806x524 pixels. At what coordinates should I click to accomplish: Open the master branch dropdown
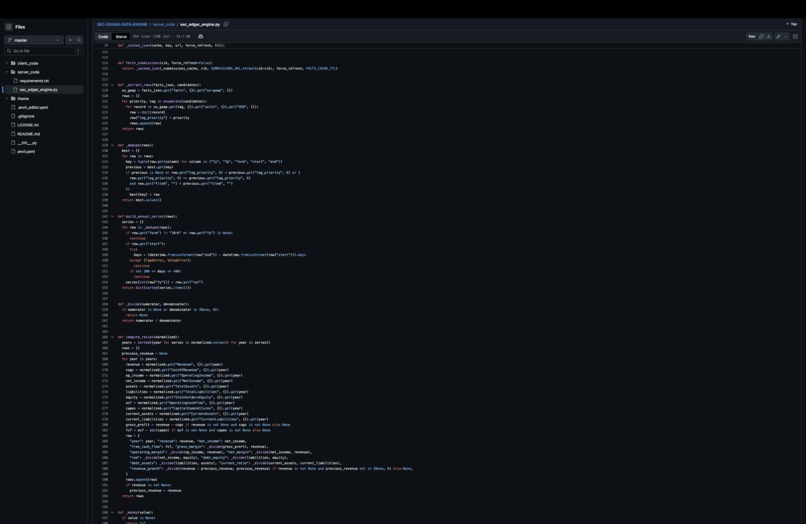pyautogui.click(x=34, y=40)
